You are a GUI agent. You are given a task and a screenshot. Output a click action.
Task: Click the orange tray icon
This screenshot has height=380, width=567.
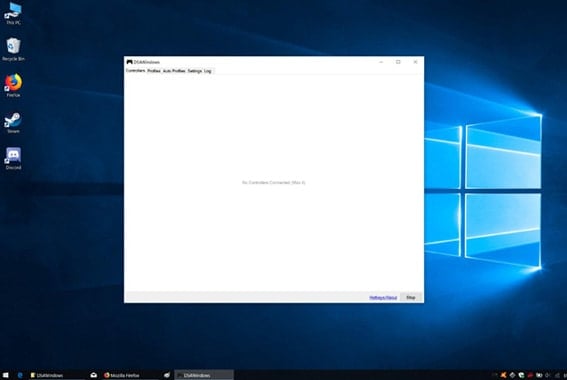point(503,375)
